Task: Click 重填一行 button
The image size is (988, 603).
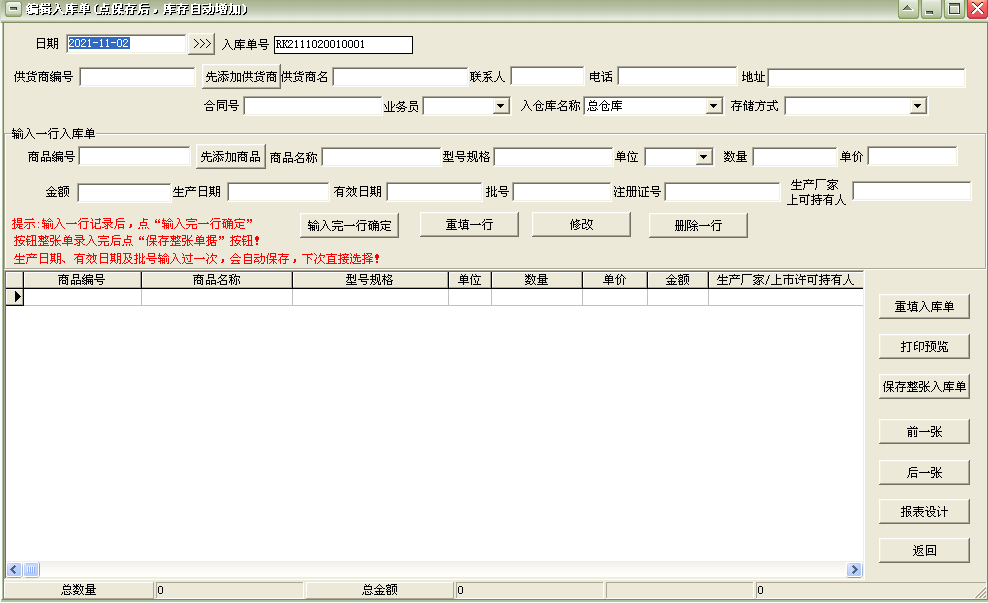Action: tap(469, 225)
